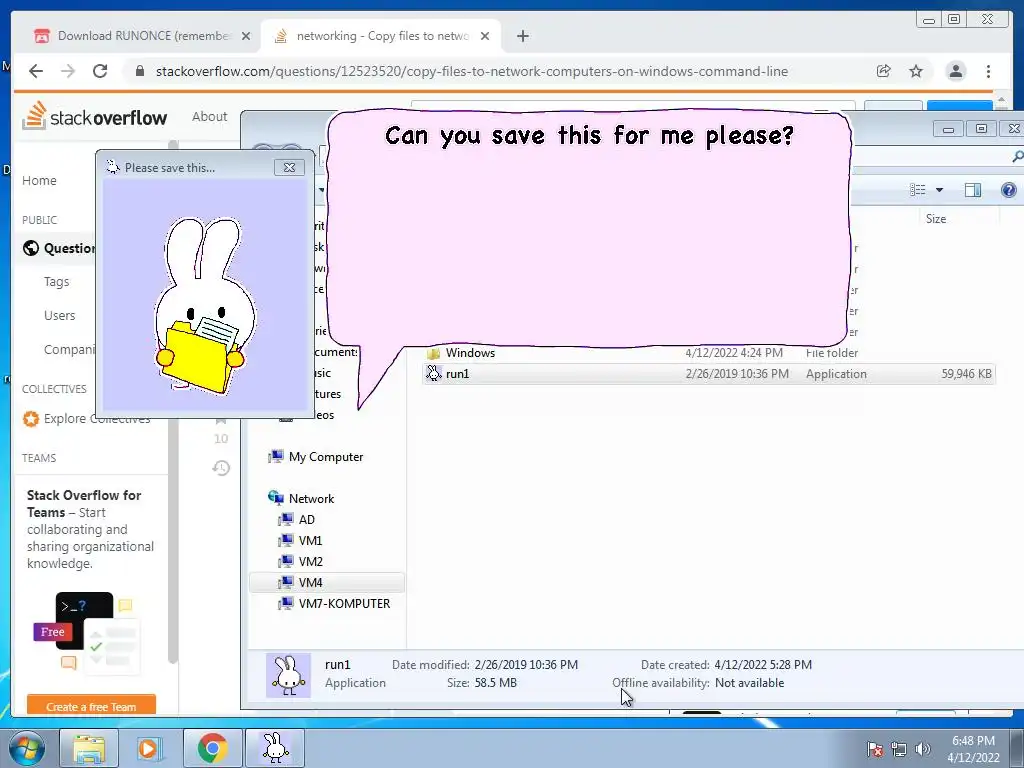This screenshot has height=768, width=1024.
Task: Click the Explorer search magnifier icon
Action: pyautogui.click(x=1017, y=156)
